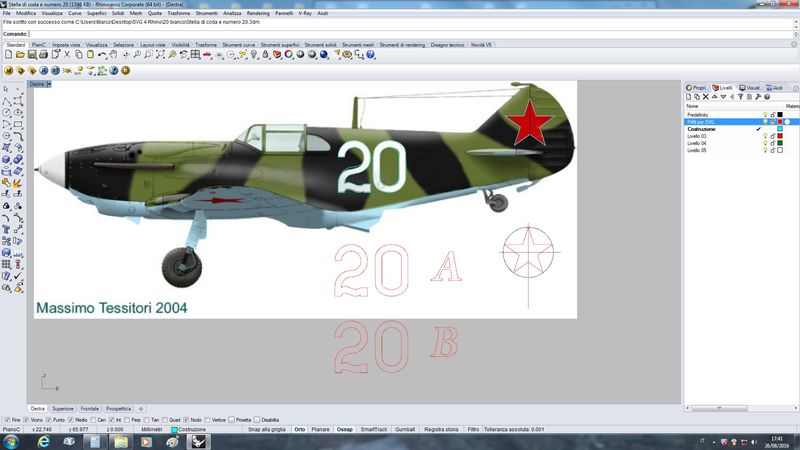Switch to the Strumenti curve toolbar tab
The height and width of the screenshot is (450, 800).
click(239, 45)
